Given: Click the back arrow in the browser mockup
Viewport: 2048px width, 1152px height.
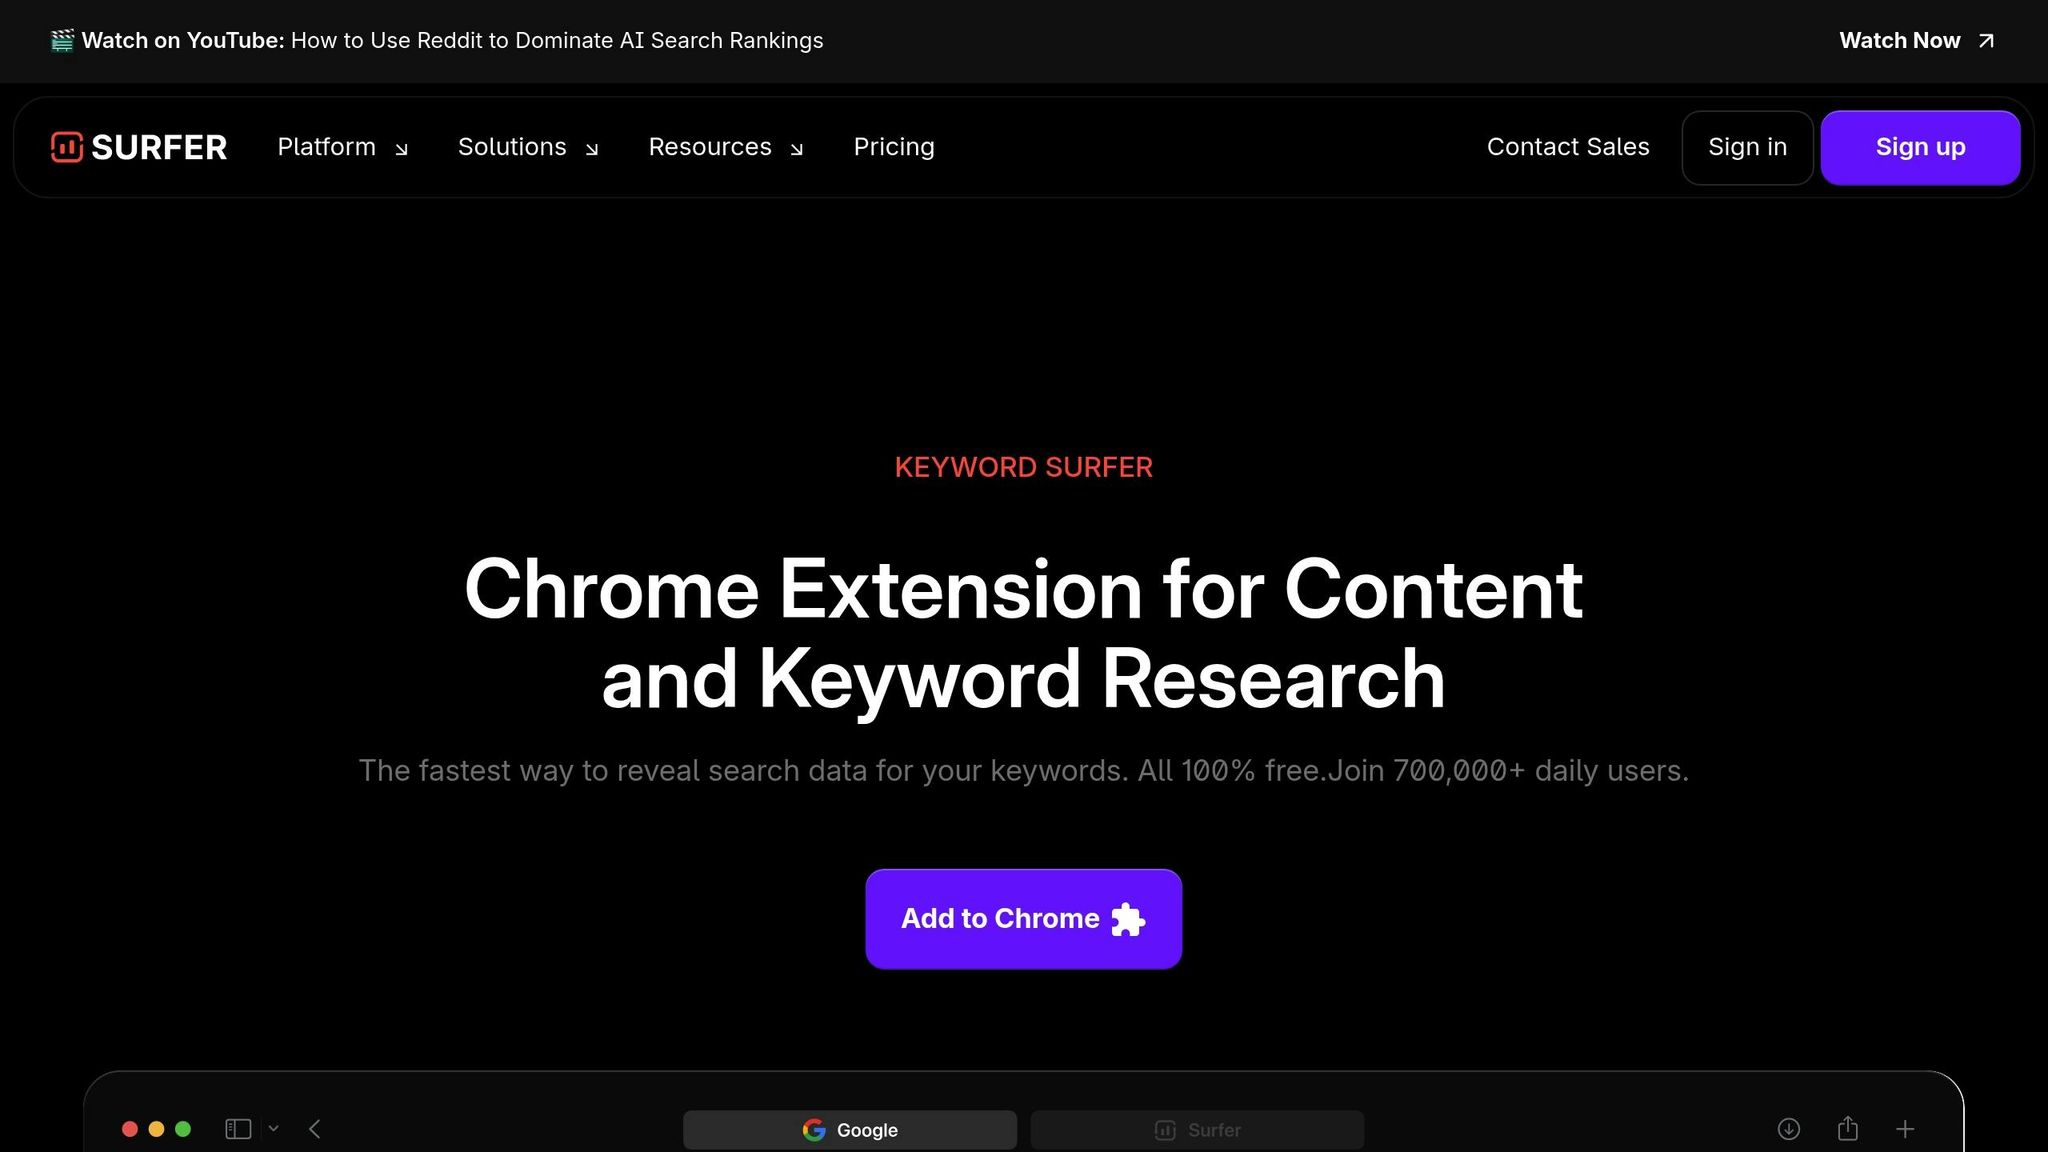Looking at the screenshot, I should coord(315,1128).
